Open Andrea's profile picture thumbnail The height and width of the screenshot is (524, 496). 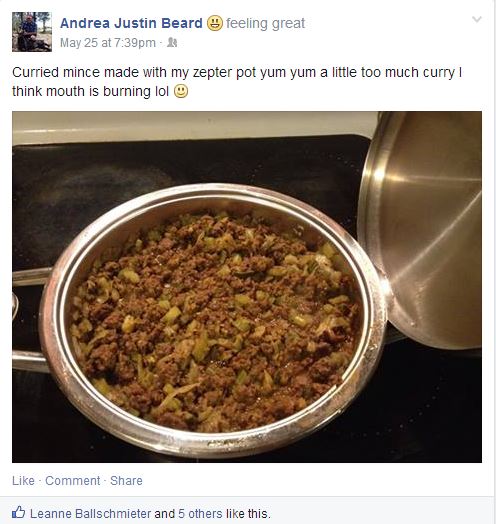point(32,32)
